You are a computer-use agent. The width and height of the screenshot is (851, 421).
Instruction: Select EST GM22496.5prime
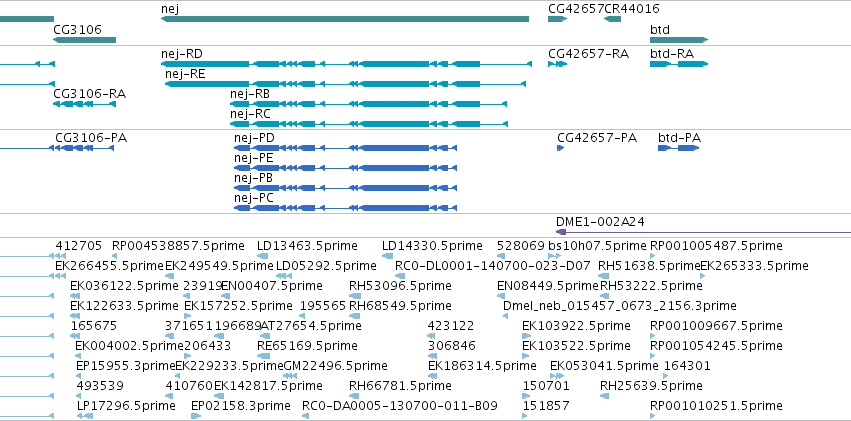click(x=336, y=366)
